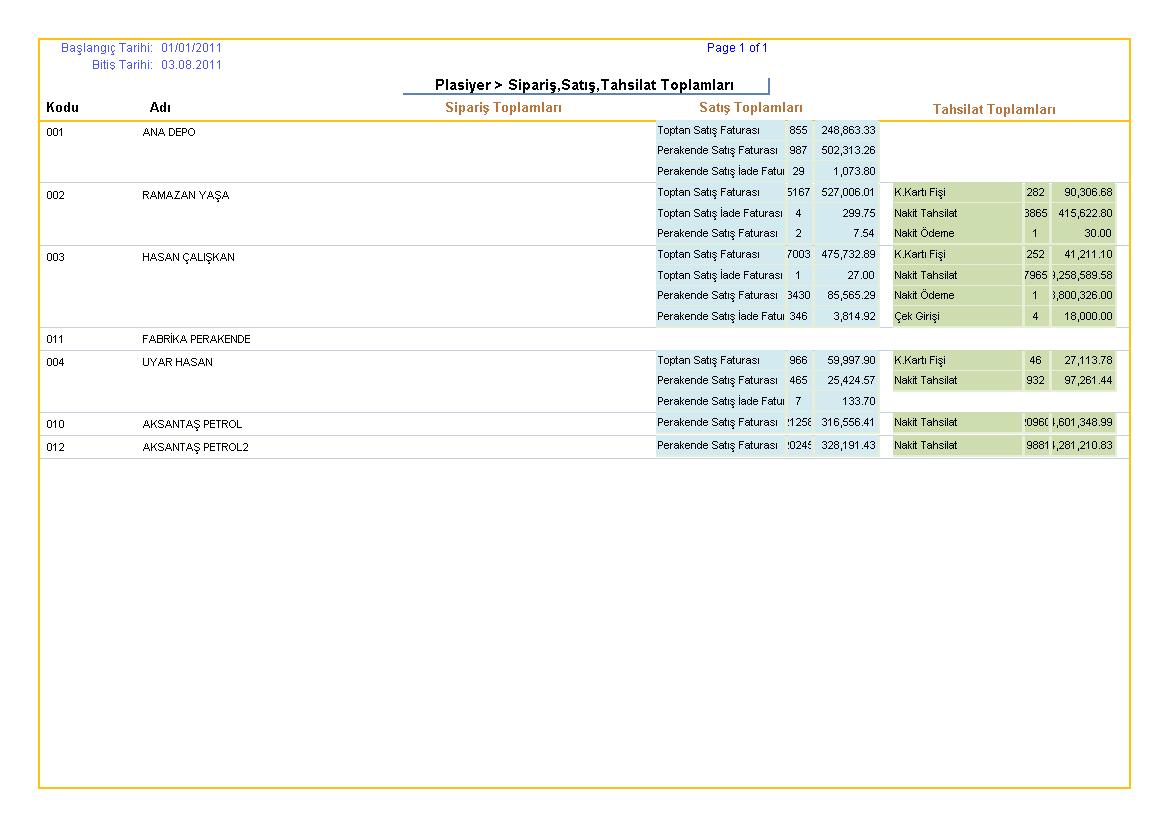Click the name "RAMAZAN YAŞA"
The width and height of the screenshot is (1169, 826).
pos(186,195)
